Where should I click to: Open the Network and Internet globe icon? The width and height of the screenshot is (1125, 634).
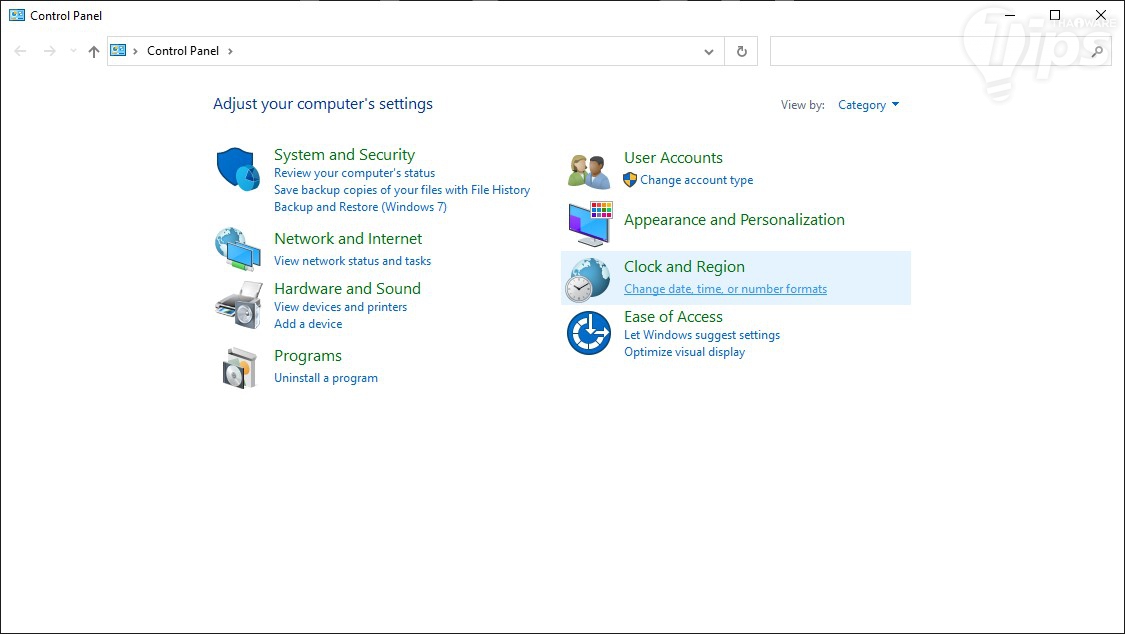(x=238, y=249)
